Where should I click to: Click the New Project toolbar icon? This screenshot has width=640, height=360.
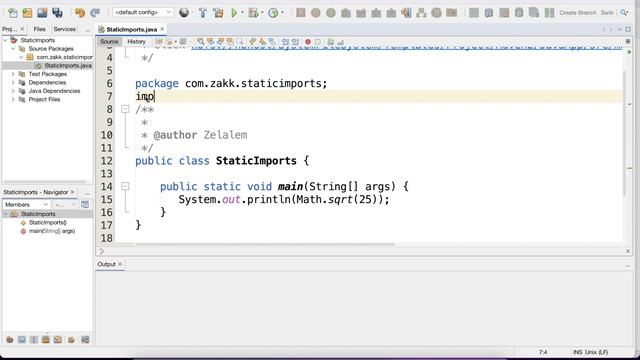[27, 13]
